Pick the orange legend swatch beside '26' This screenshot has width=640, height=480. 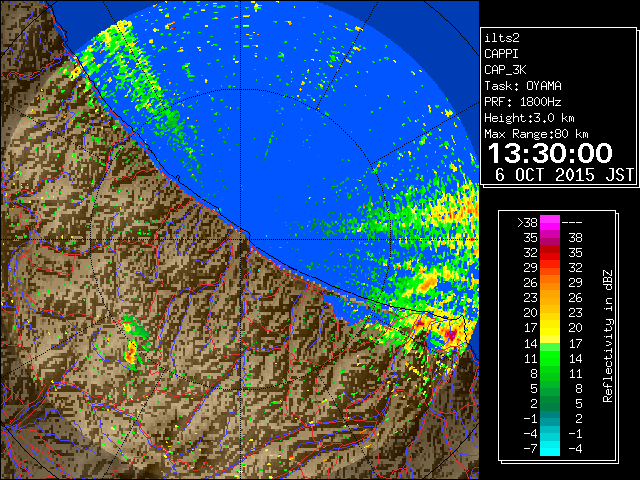click(550, 283)
